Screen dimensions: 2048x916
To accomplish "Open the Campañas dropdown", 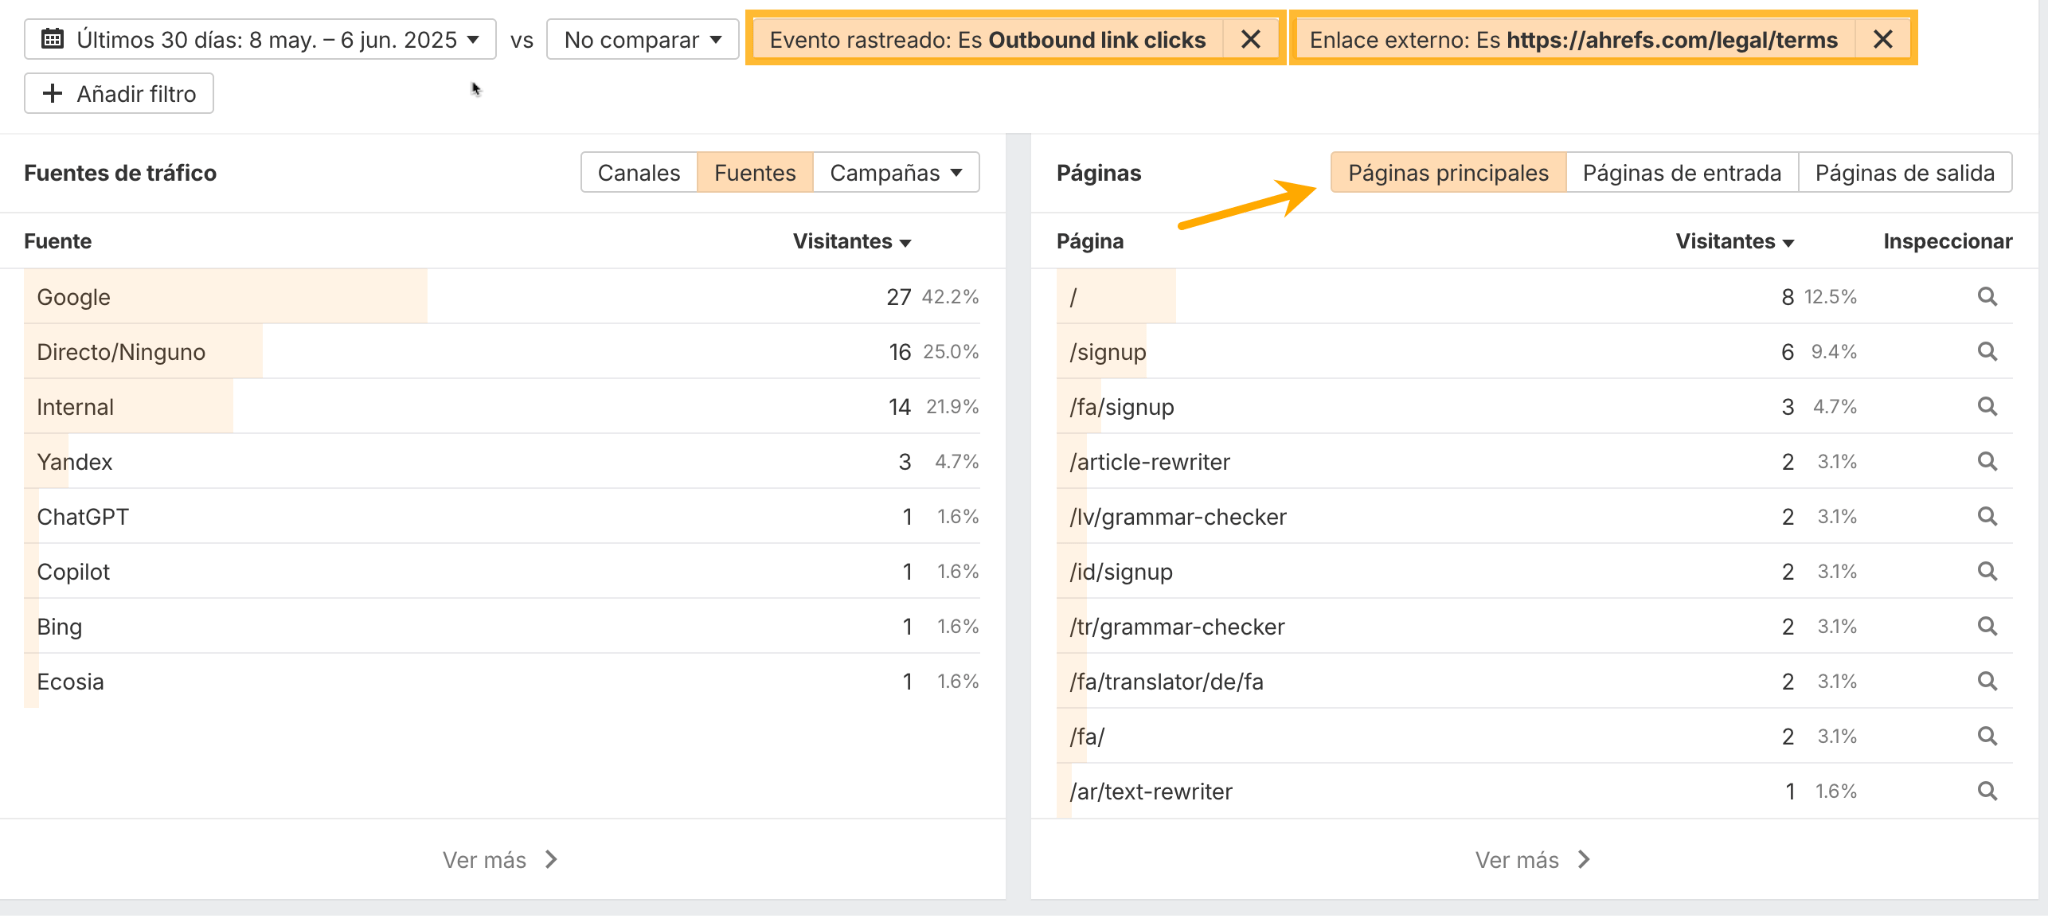I will click(895, 172).
